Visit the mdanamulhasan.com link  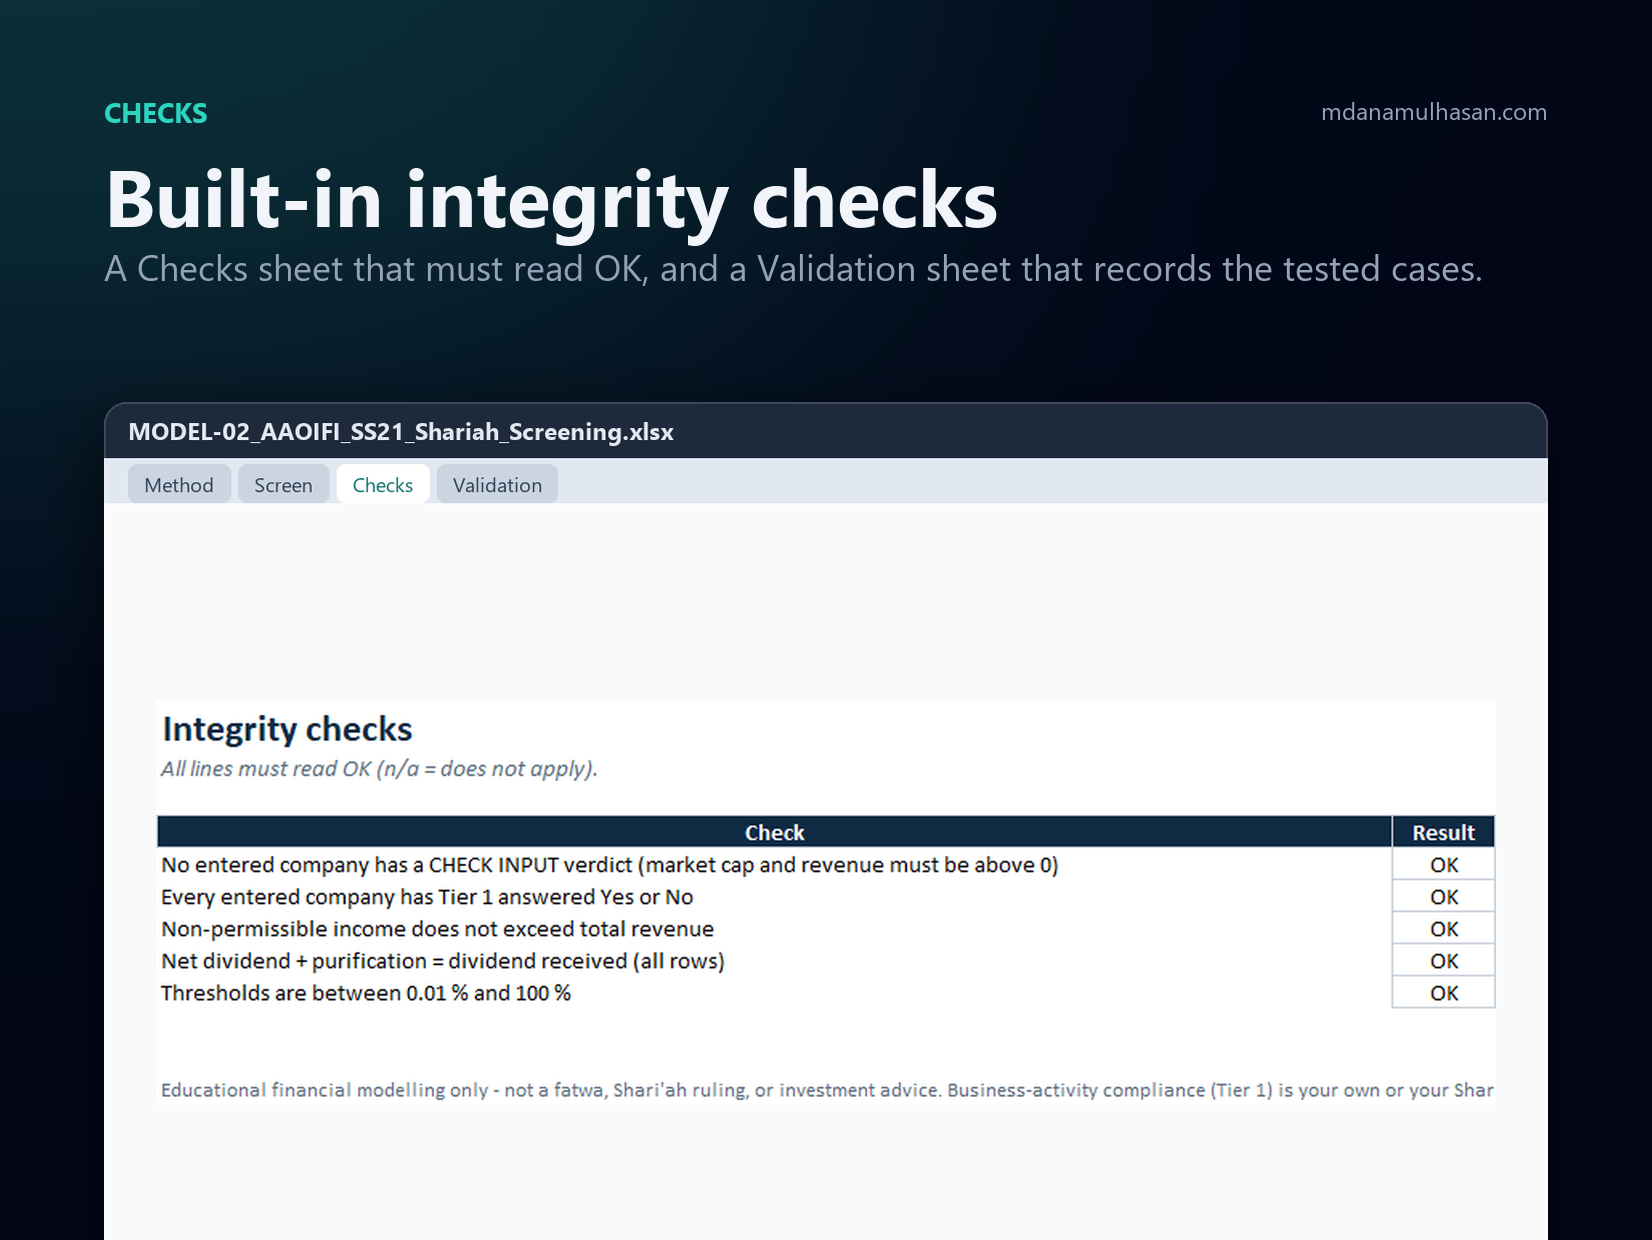[1433, 112]
